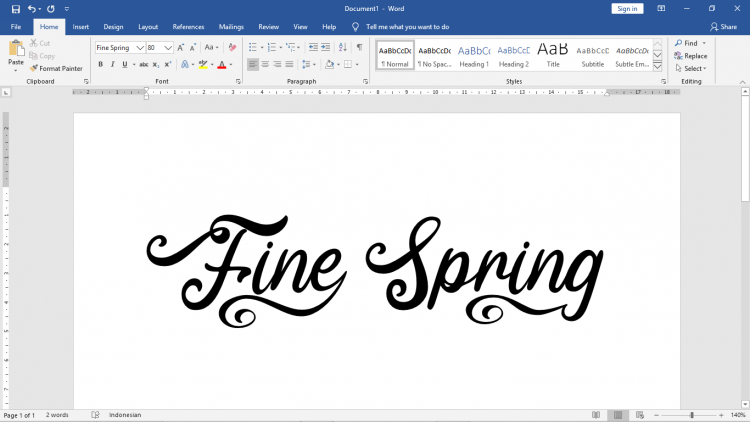Open Customize Quick Access Toolbar arrow
The height and width of the screenshot is (422, 750).
point(66,9)
